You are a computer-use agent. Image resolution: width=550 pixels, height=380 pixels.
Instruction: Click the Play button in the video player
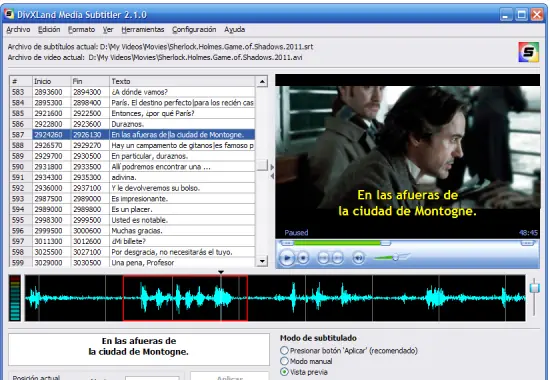[287, 258]
